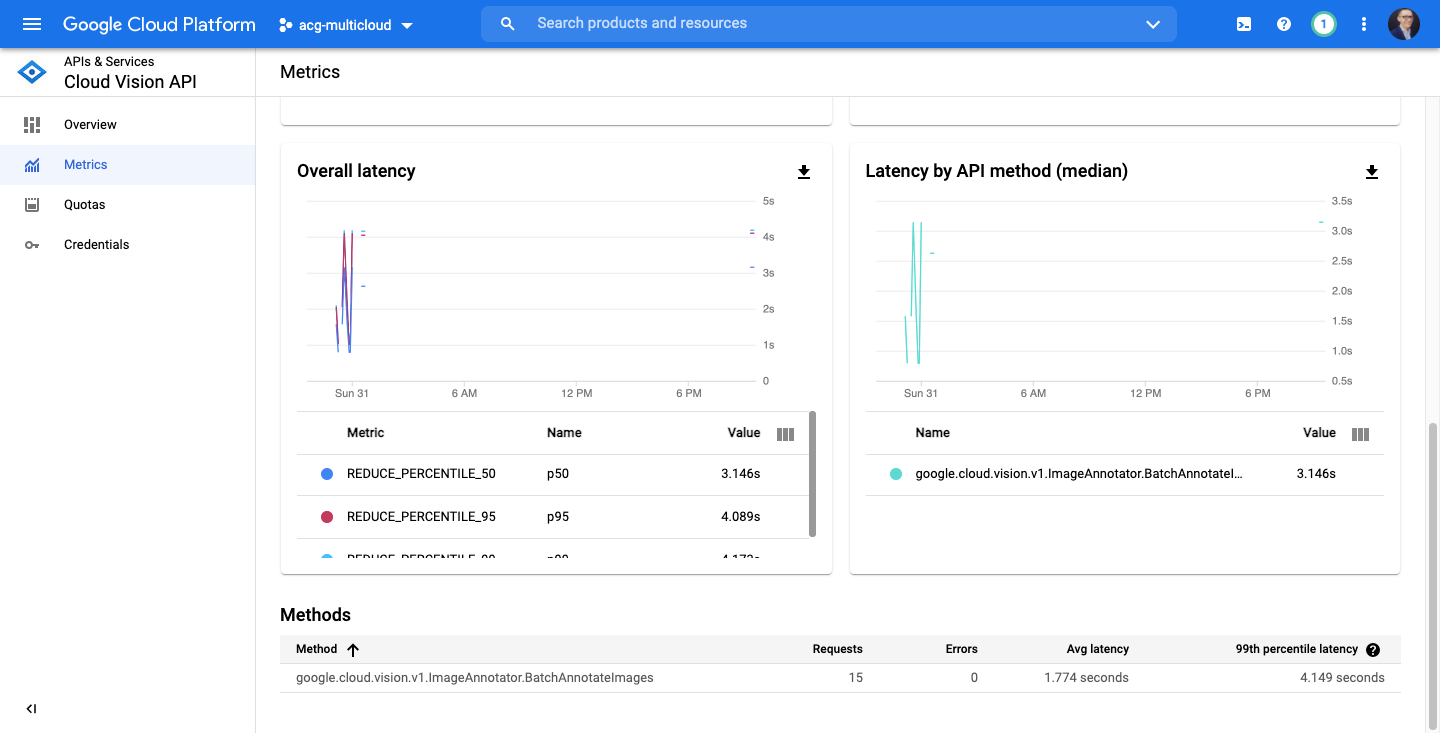
Task: Expand the search bar dropdown arrow
Action: click(x=1152, y=24)
